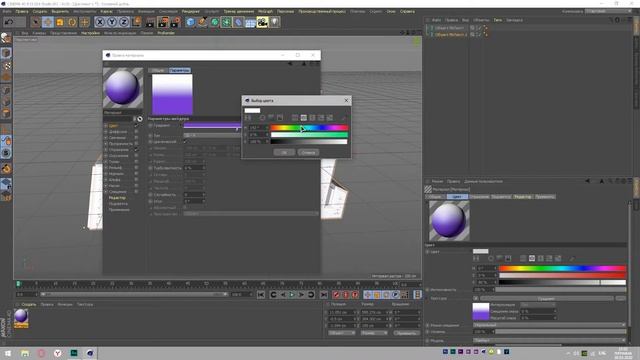Click the Camera icon in the top toolbar
The height and width of the screenshot is (360, 640).
click(x=262, y=22)
